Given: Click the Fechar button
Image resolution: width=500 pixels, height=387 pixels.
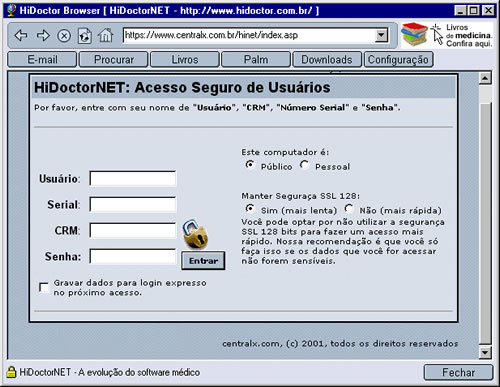Looking at the screenshot, I should (458, 372).
